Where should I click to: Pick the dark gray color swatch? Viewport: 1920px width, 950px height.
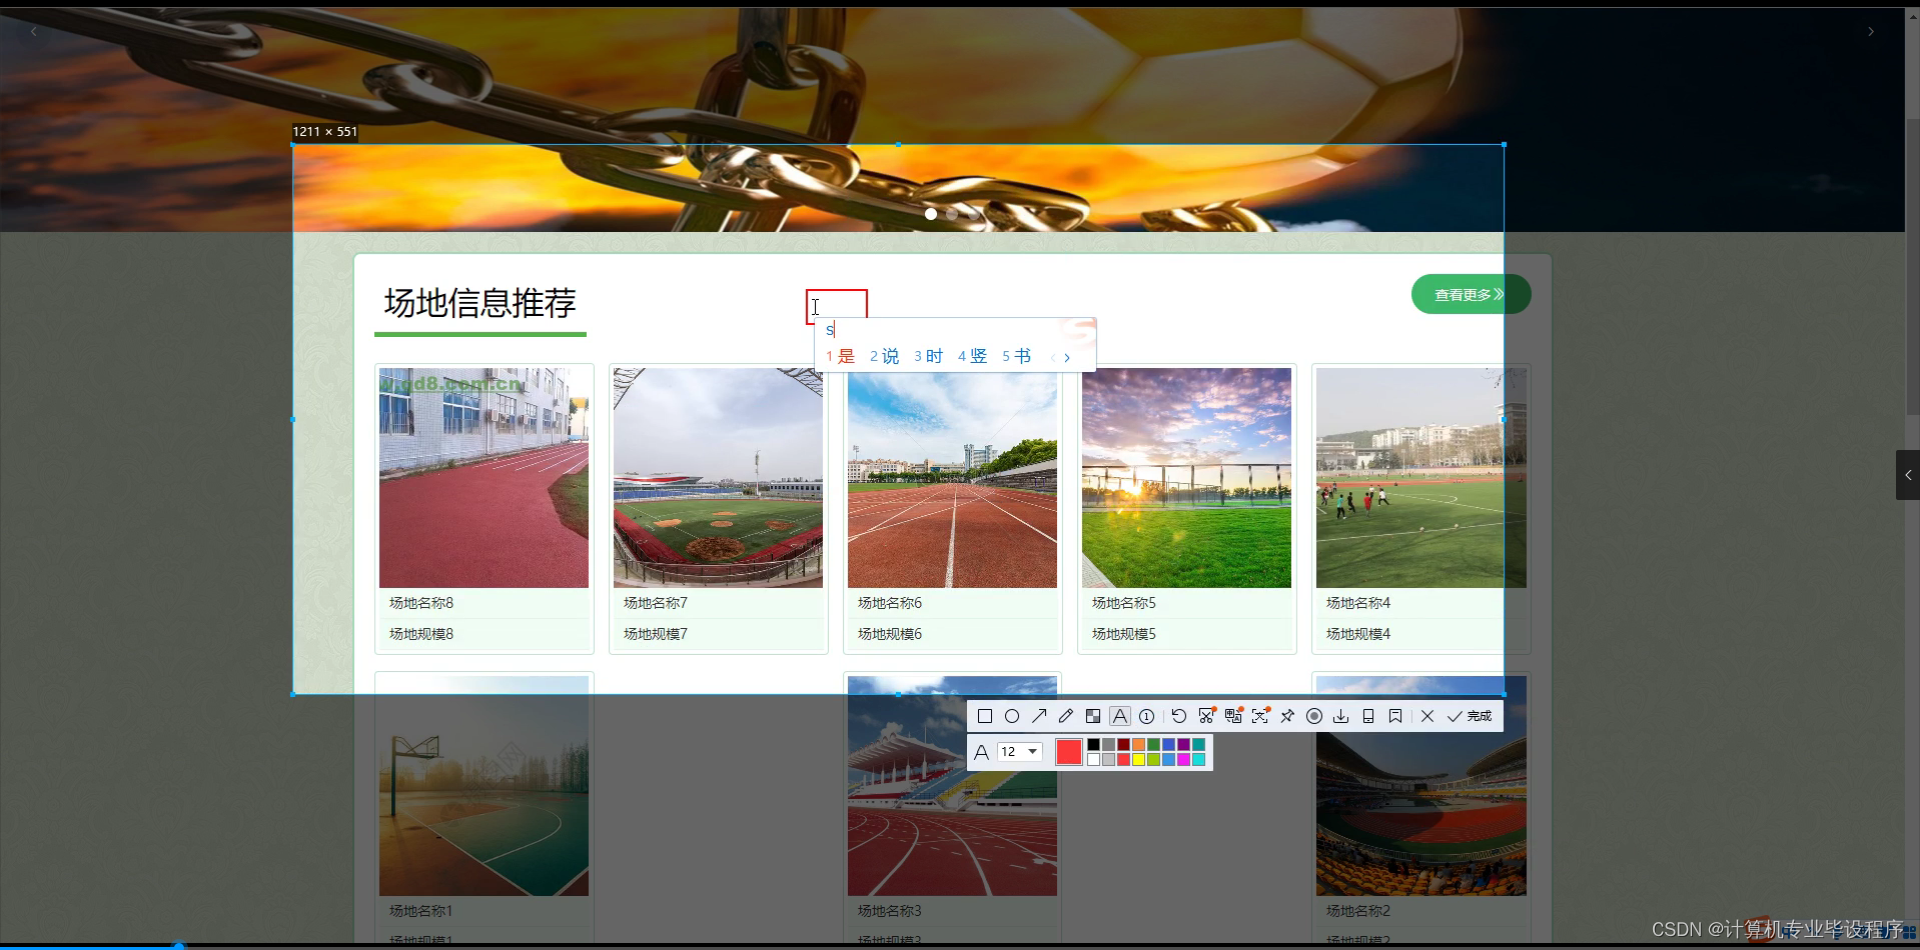point(1108,744)
